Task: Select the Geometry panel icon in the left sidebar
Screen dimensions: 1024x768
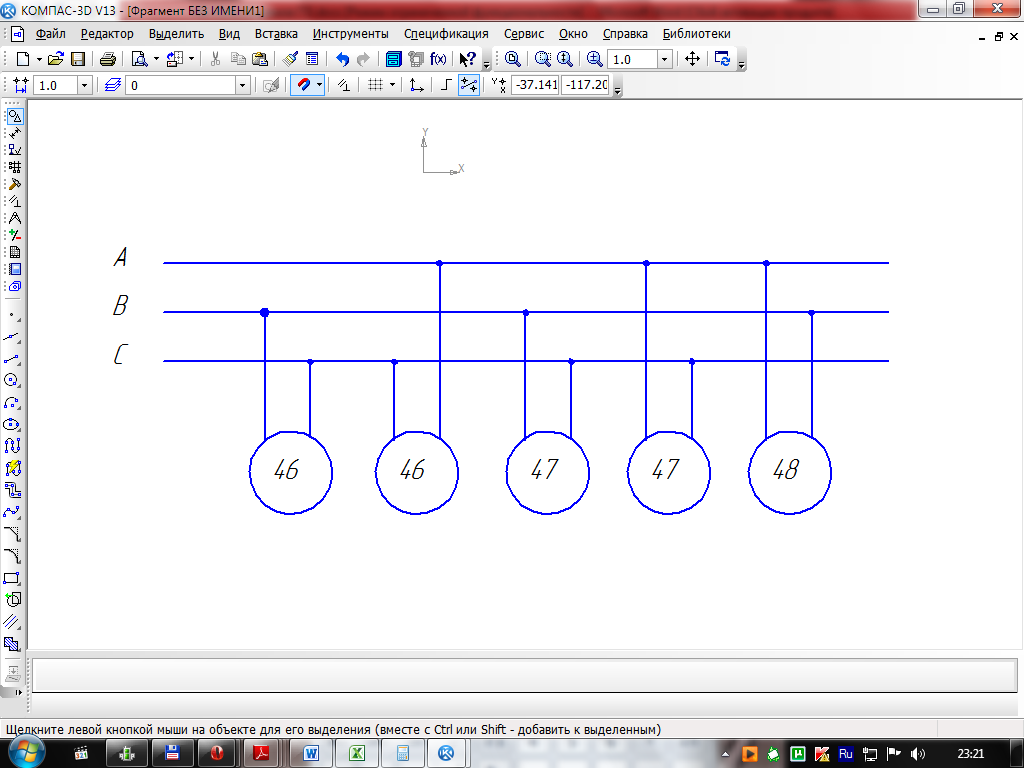Action: [x=15, y=116]
